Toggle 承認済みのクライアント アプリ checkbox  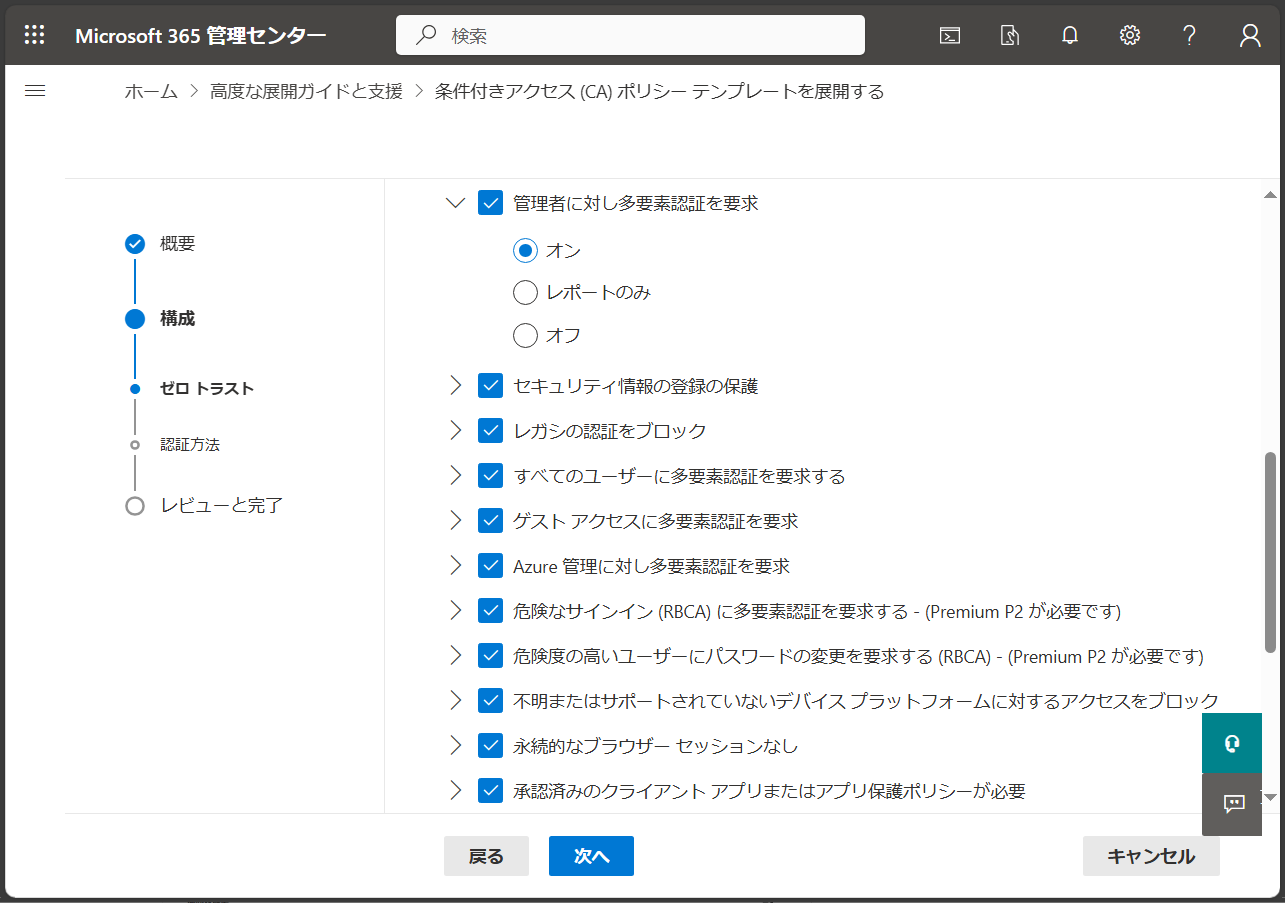click(x=490, y=791)
